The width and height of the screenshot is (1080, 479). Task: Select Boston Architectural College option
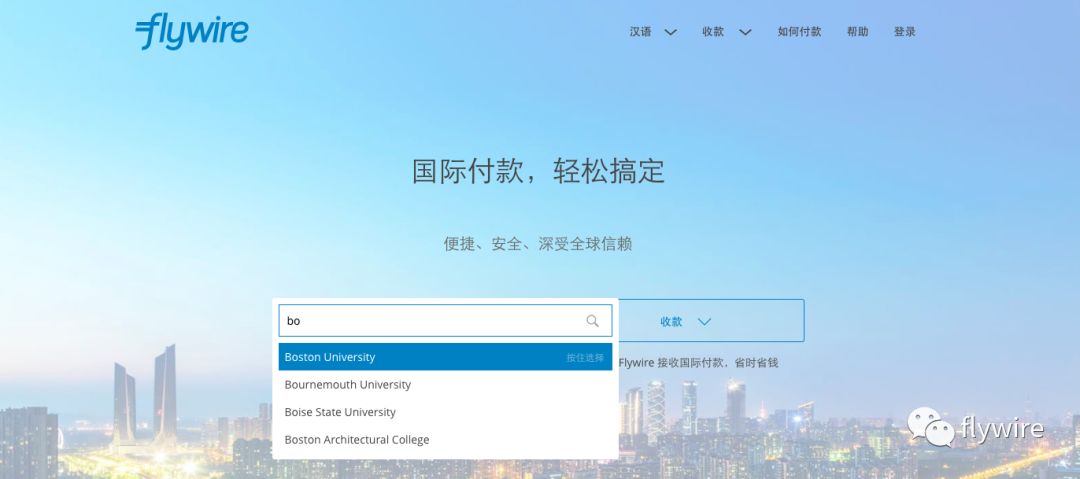[x=445, y=440]
